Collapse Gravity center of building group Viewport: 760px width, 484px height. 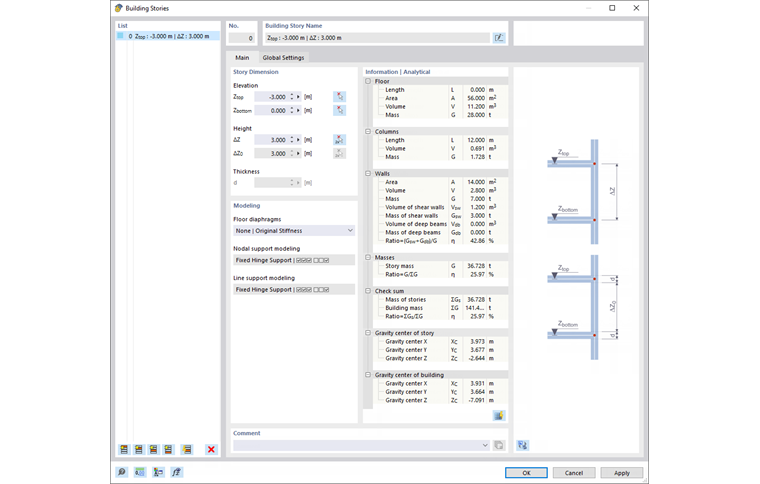coord(368,375)
